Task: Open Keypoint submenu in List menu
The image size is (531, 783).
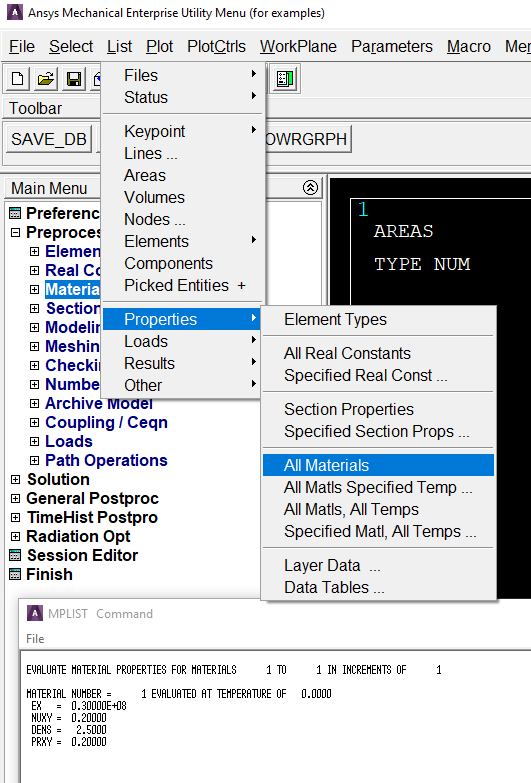Action: 183,131
